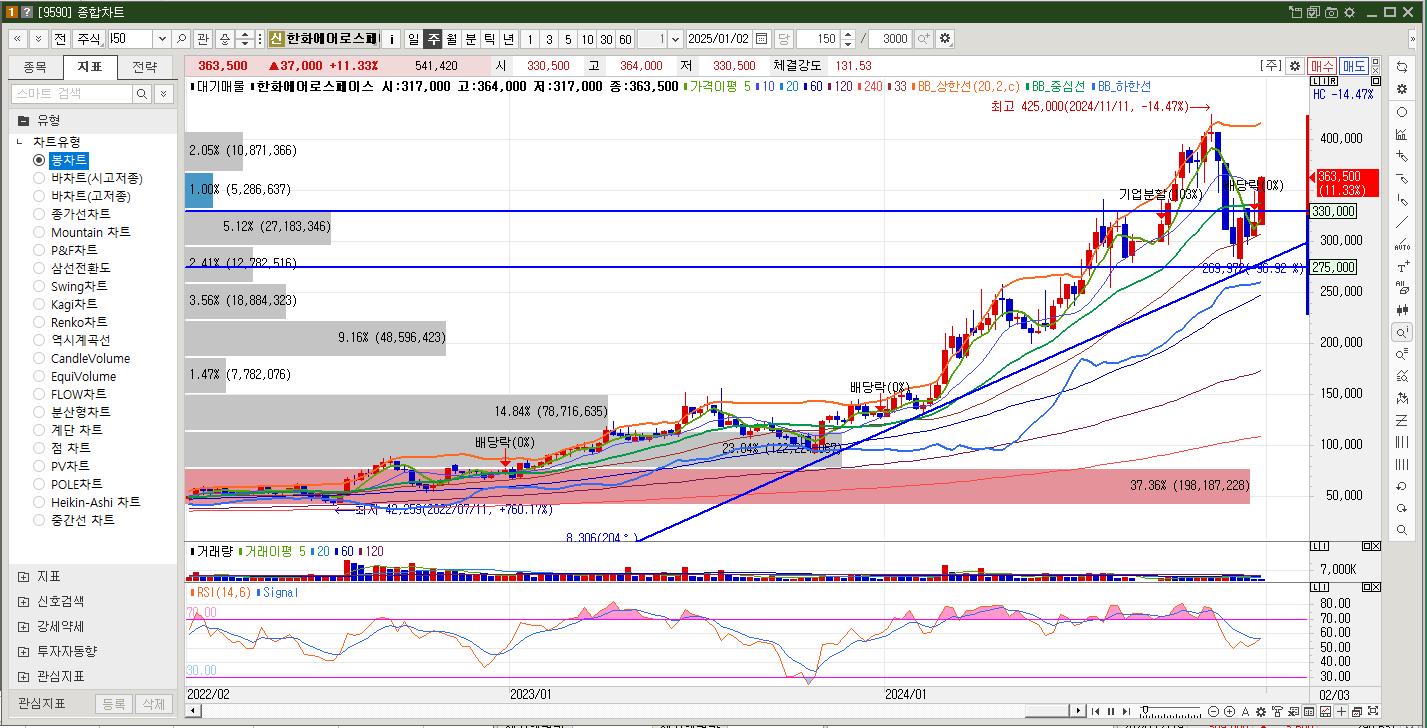Click the zoom-out minus icon in bottom bar

(x=1213, y=711)
